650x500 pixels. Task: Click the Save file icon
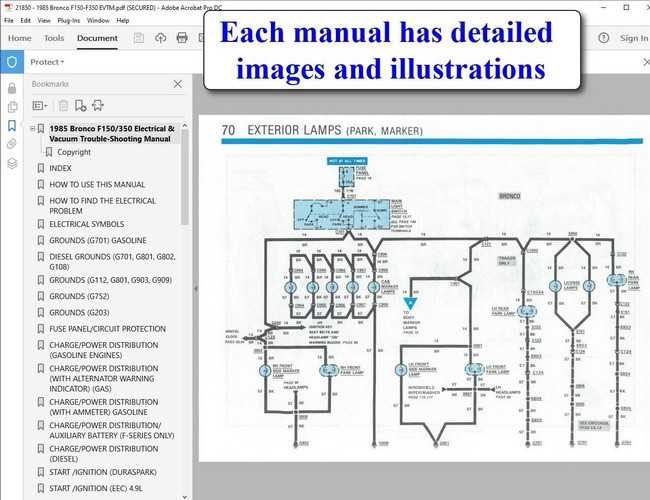point(139,38)
